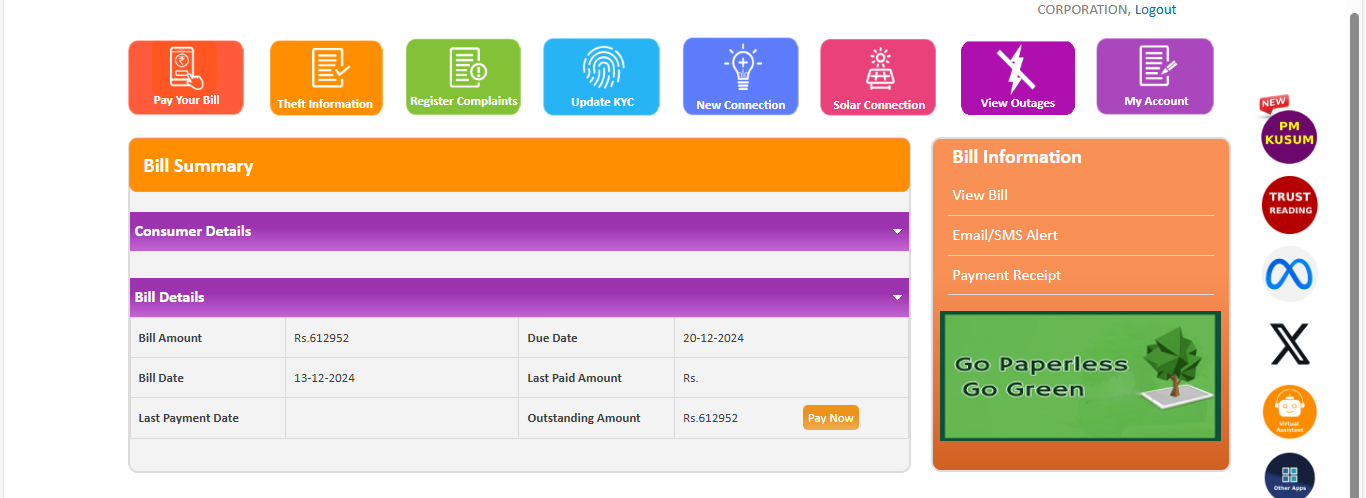
Task: Launch the Virtual Assistant chatbot
Action: 1289,412
